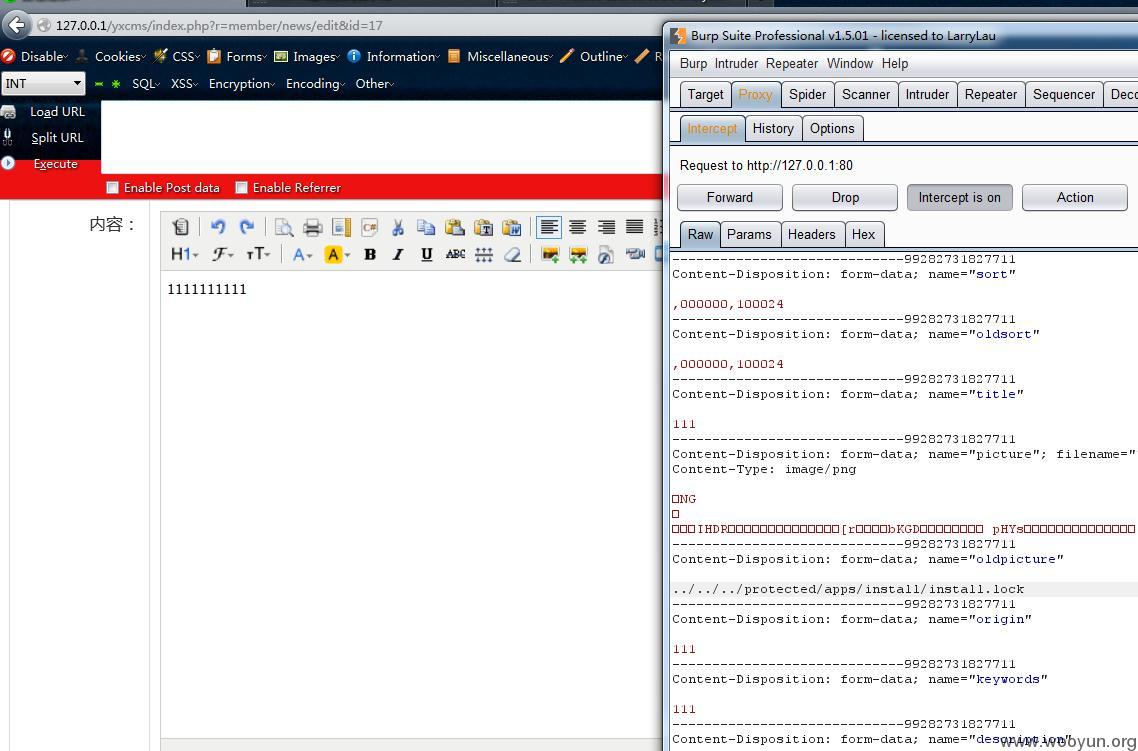Viewport: 1138px width, 751px height.
Task: Insert multiple images icon
Action: click(x=578, y=254)
